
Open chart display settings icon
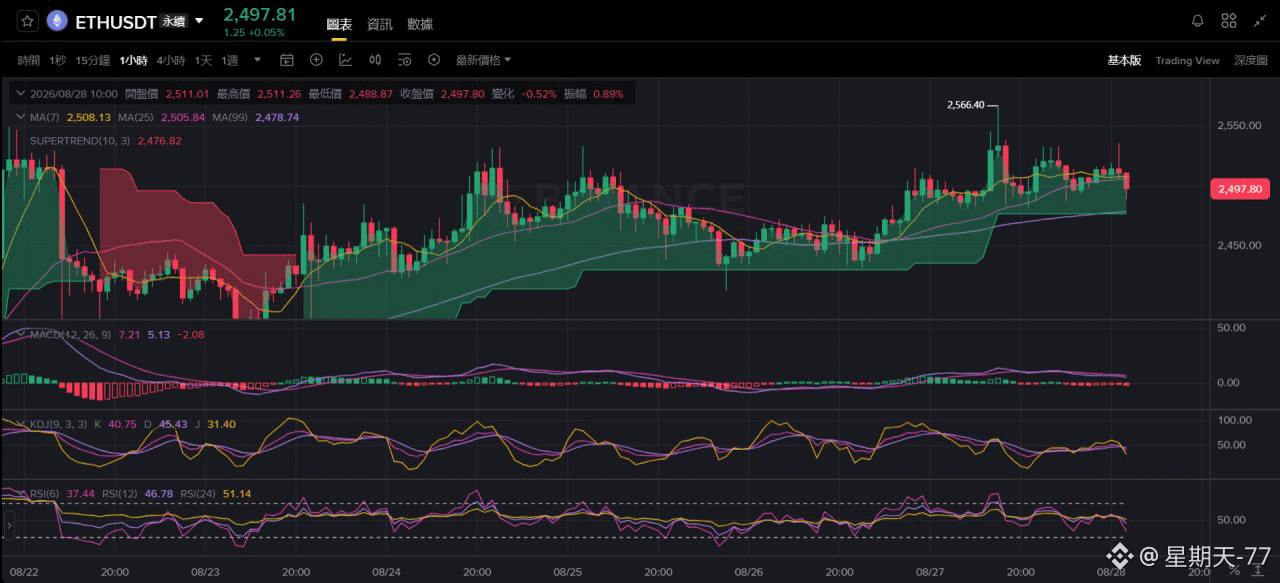click(x=404, y=60)
